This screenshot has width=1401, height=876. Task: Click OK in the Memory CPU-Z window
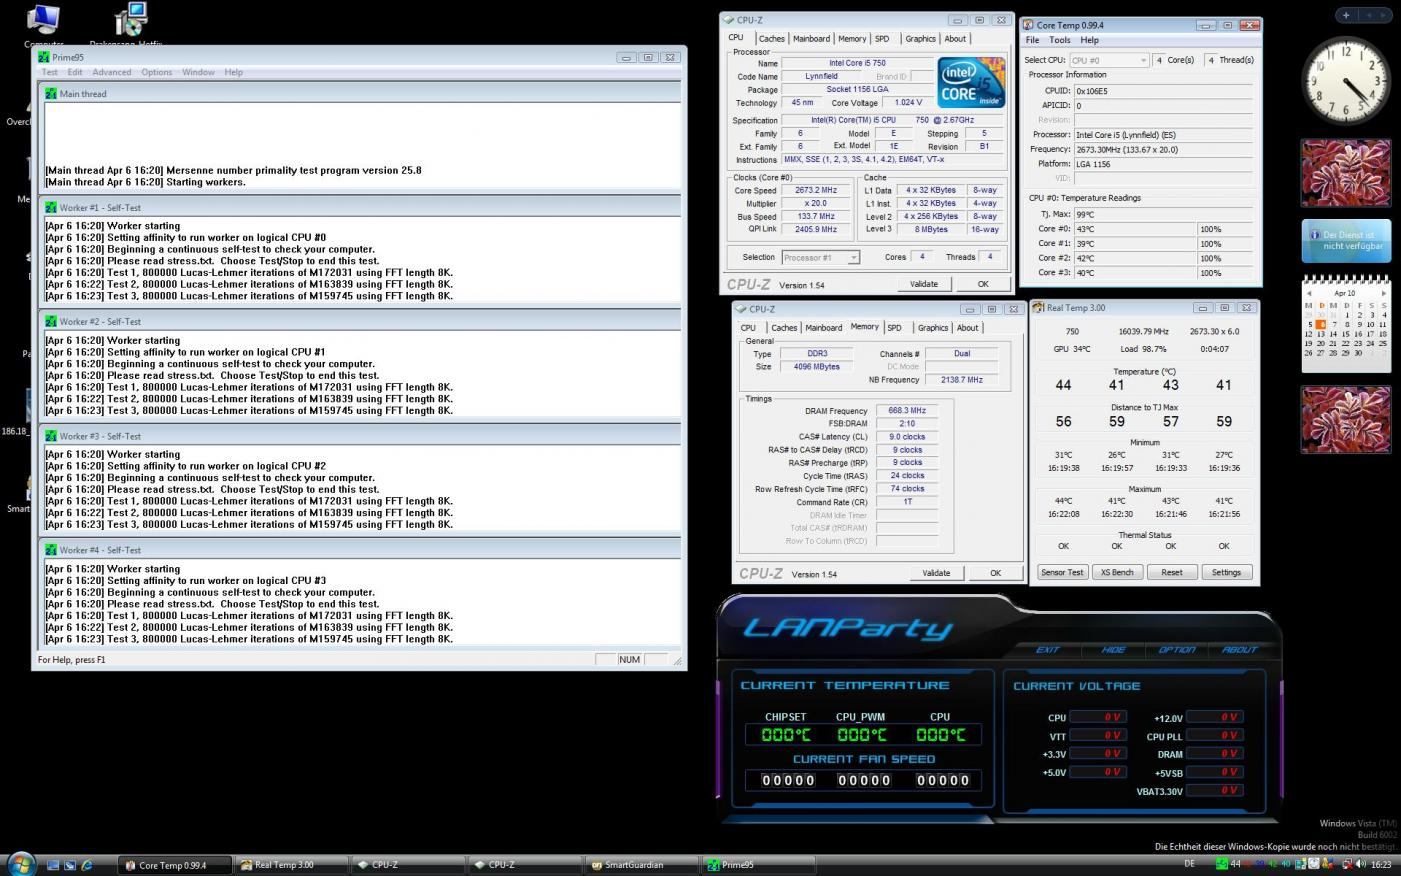click(x=995, y=573)
